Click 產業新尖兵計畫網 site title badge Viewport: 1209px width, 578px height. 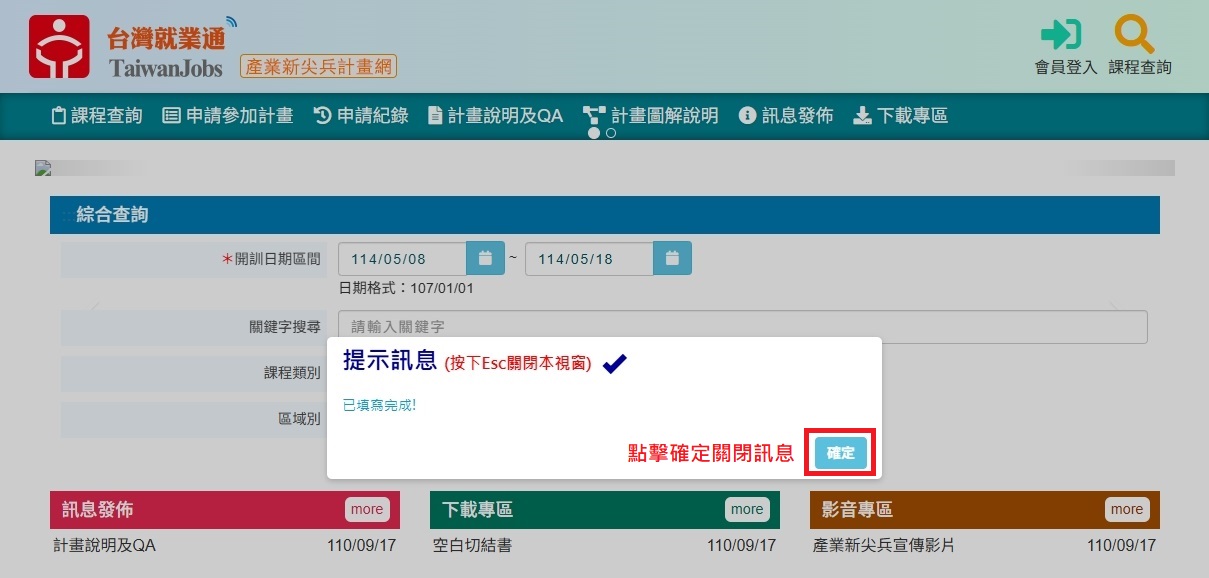[319, 67]
